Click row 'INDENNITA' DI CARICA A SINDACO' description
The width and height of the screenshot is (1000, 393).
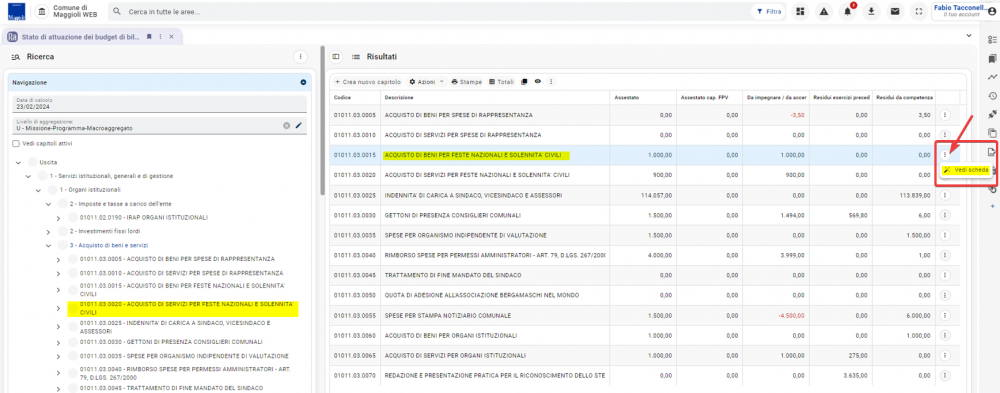[x=474, y=195]
